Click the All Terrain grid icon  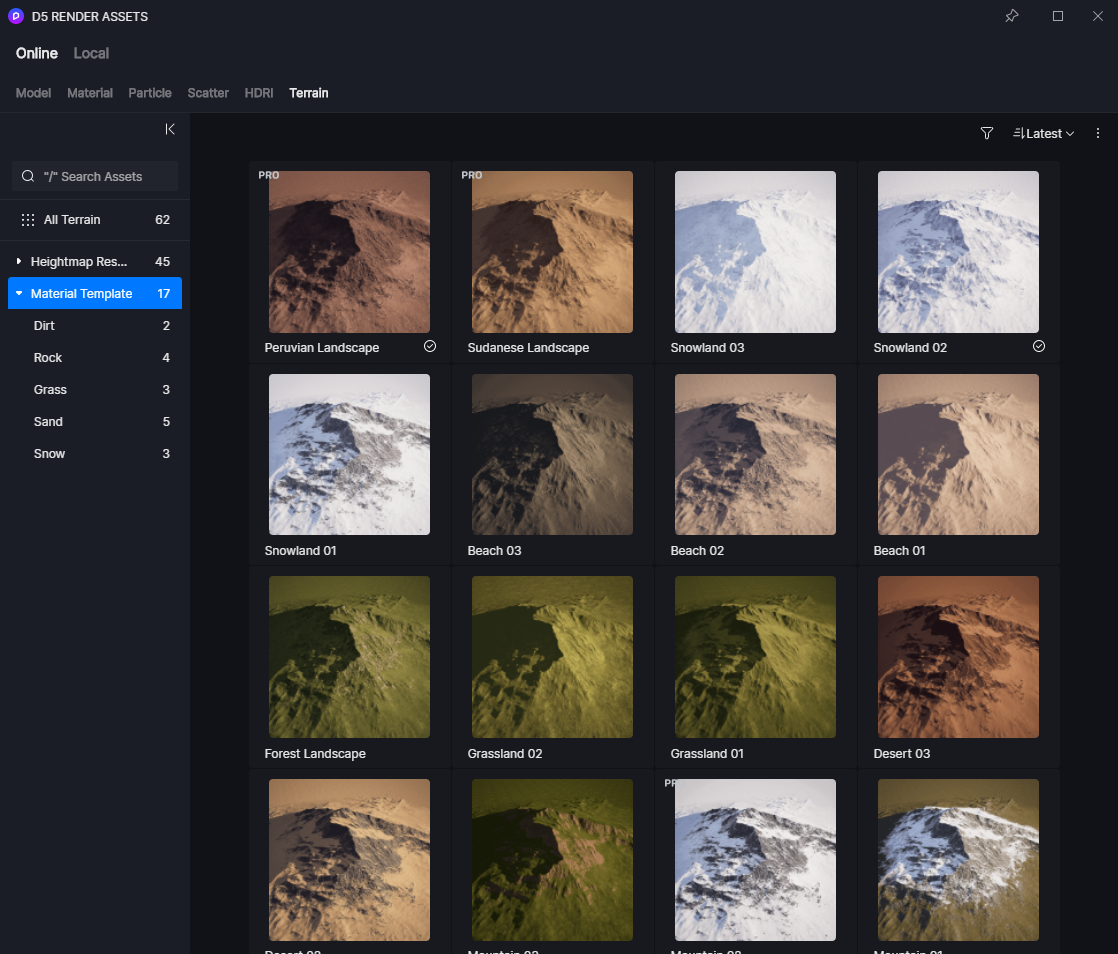tap(28, 220)
